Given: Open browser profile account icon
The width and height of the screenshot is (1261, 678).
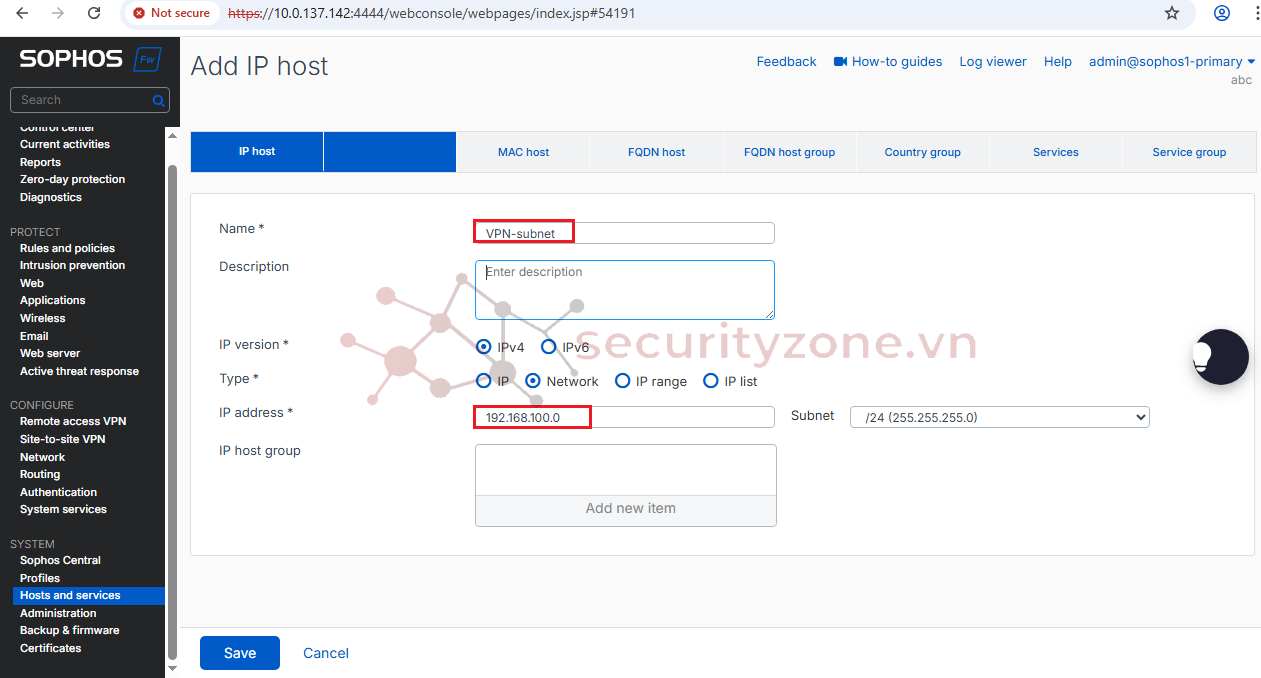Looking at the screenshot, I should (1221, 13).
